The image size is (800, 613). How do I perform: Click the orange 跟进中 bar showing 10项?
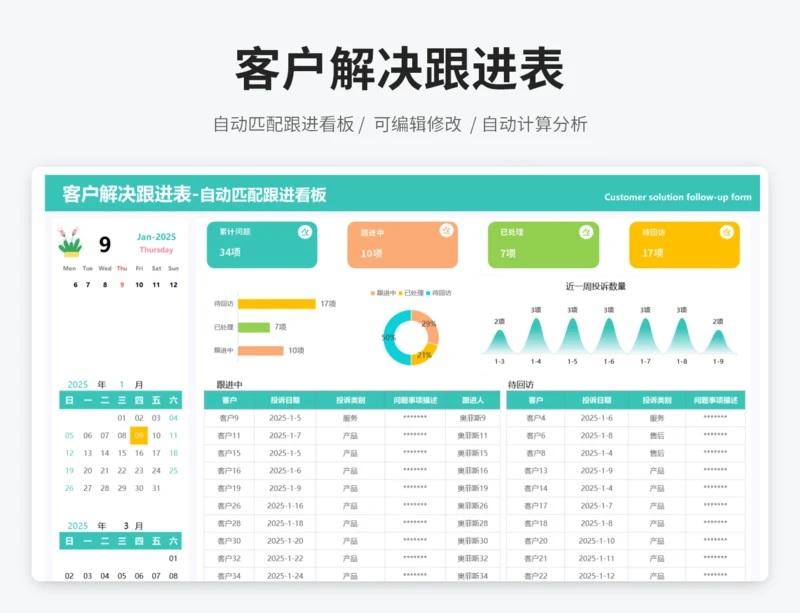(x=261, y=350)
